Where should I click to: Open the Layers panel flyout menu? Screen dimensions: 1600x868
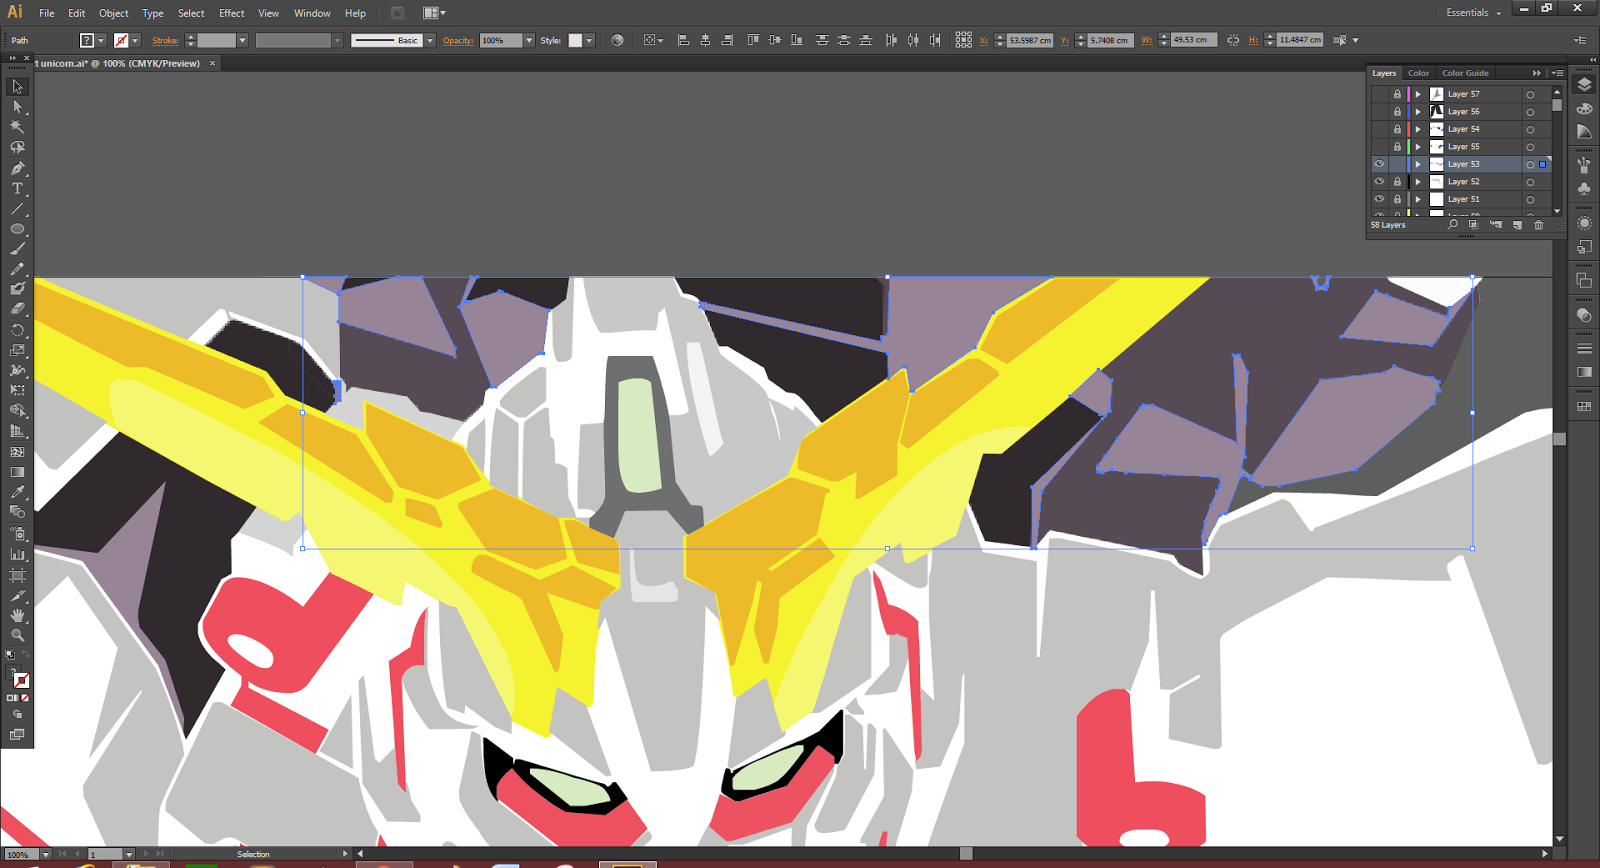click(x=1557, y=73)
